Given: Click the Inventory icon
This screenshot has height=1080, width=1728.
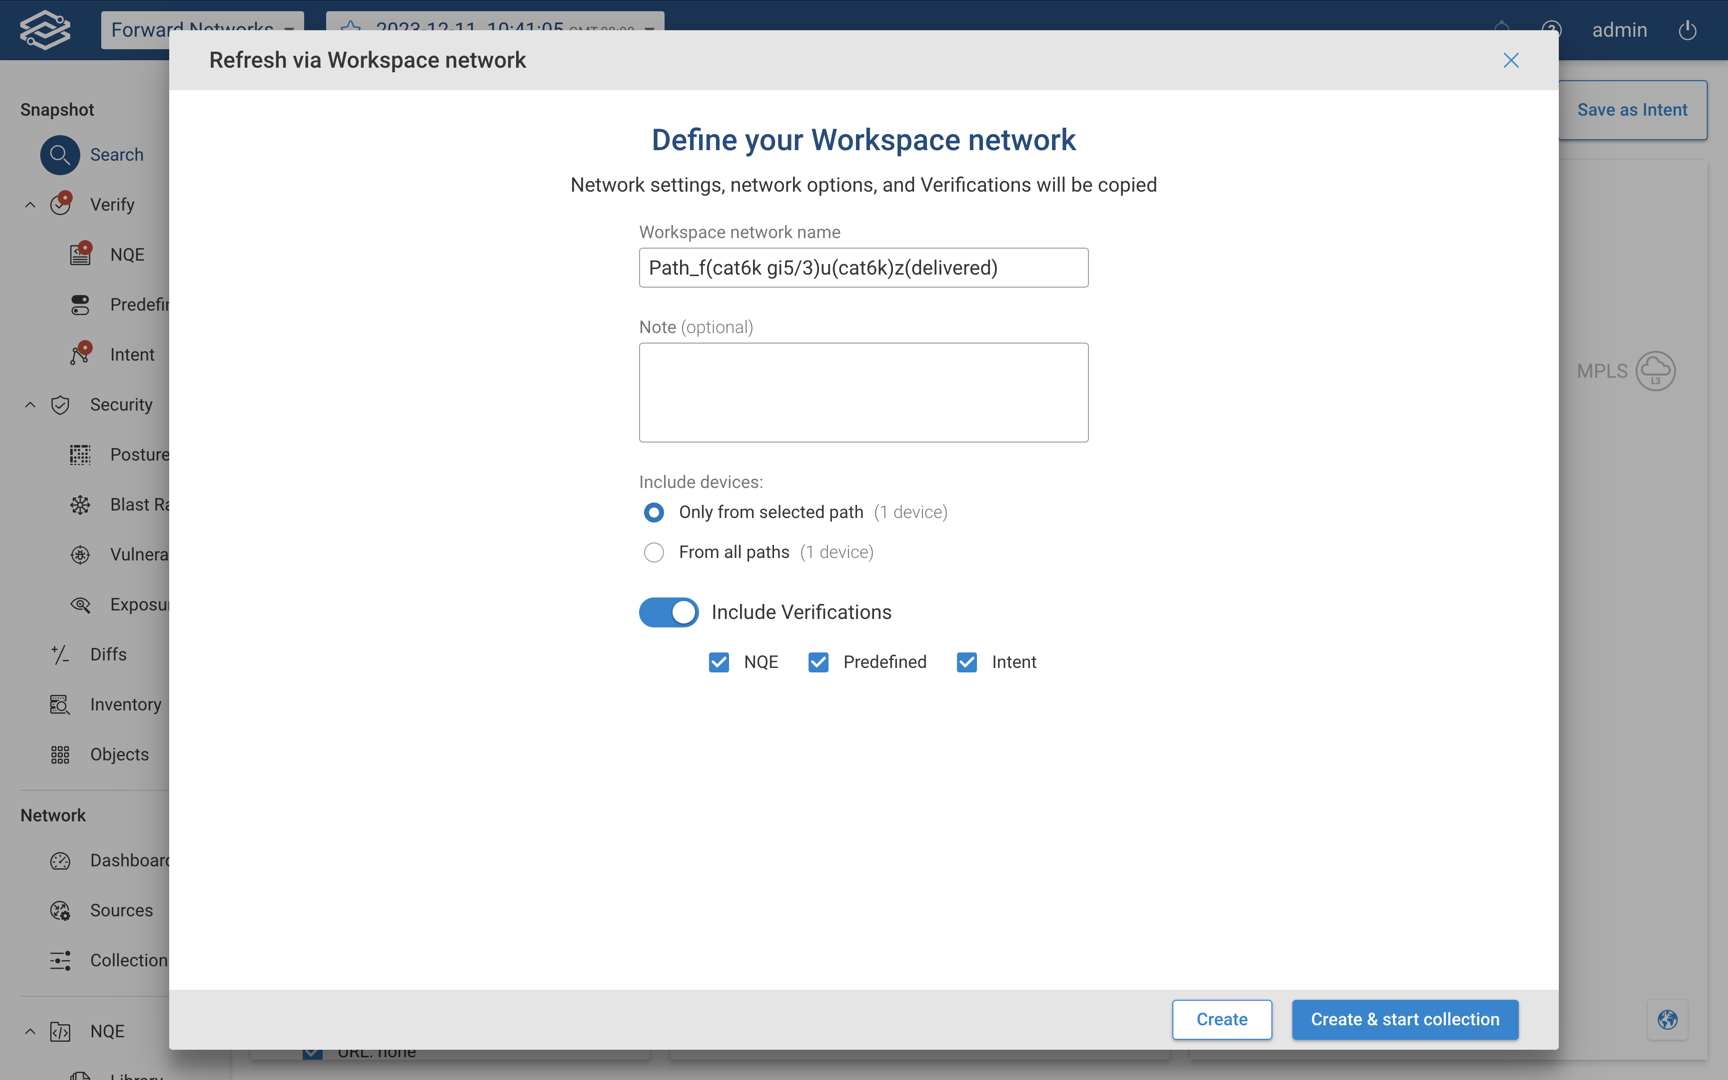Looking at the screenshot, I should tap(60, 704).
